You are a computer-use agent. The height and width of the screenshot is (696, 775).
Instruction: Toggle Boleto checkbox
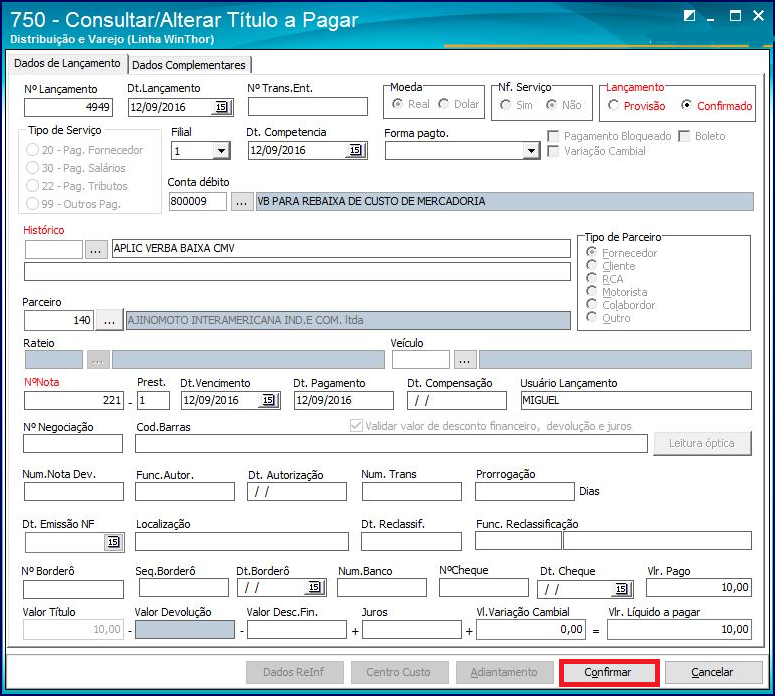click(684, 136)
